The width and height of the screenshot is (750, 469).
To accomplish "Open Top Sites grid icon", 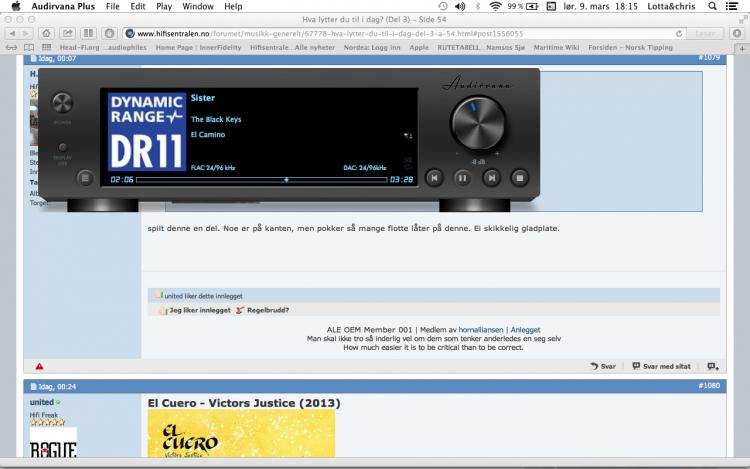I will click(x=46, y=47).
